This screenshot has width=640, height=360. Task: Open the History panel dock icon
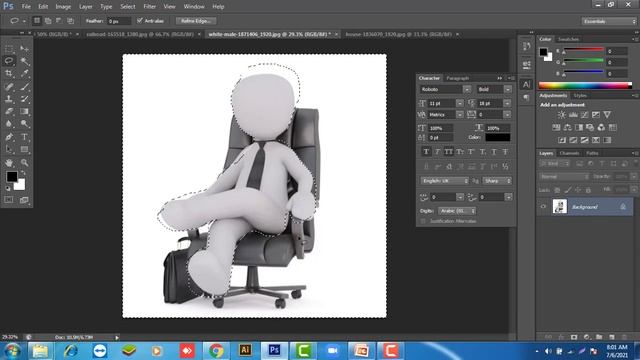click(527, 46)
